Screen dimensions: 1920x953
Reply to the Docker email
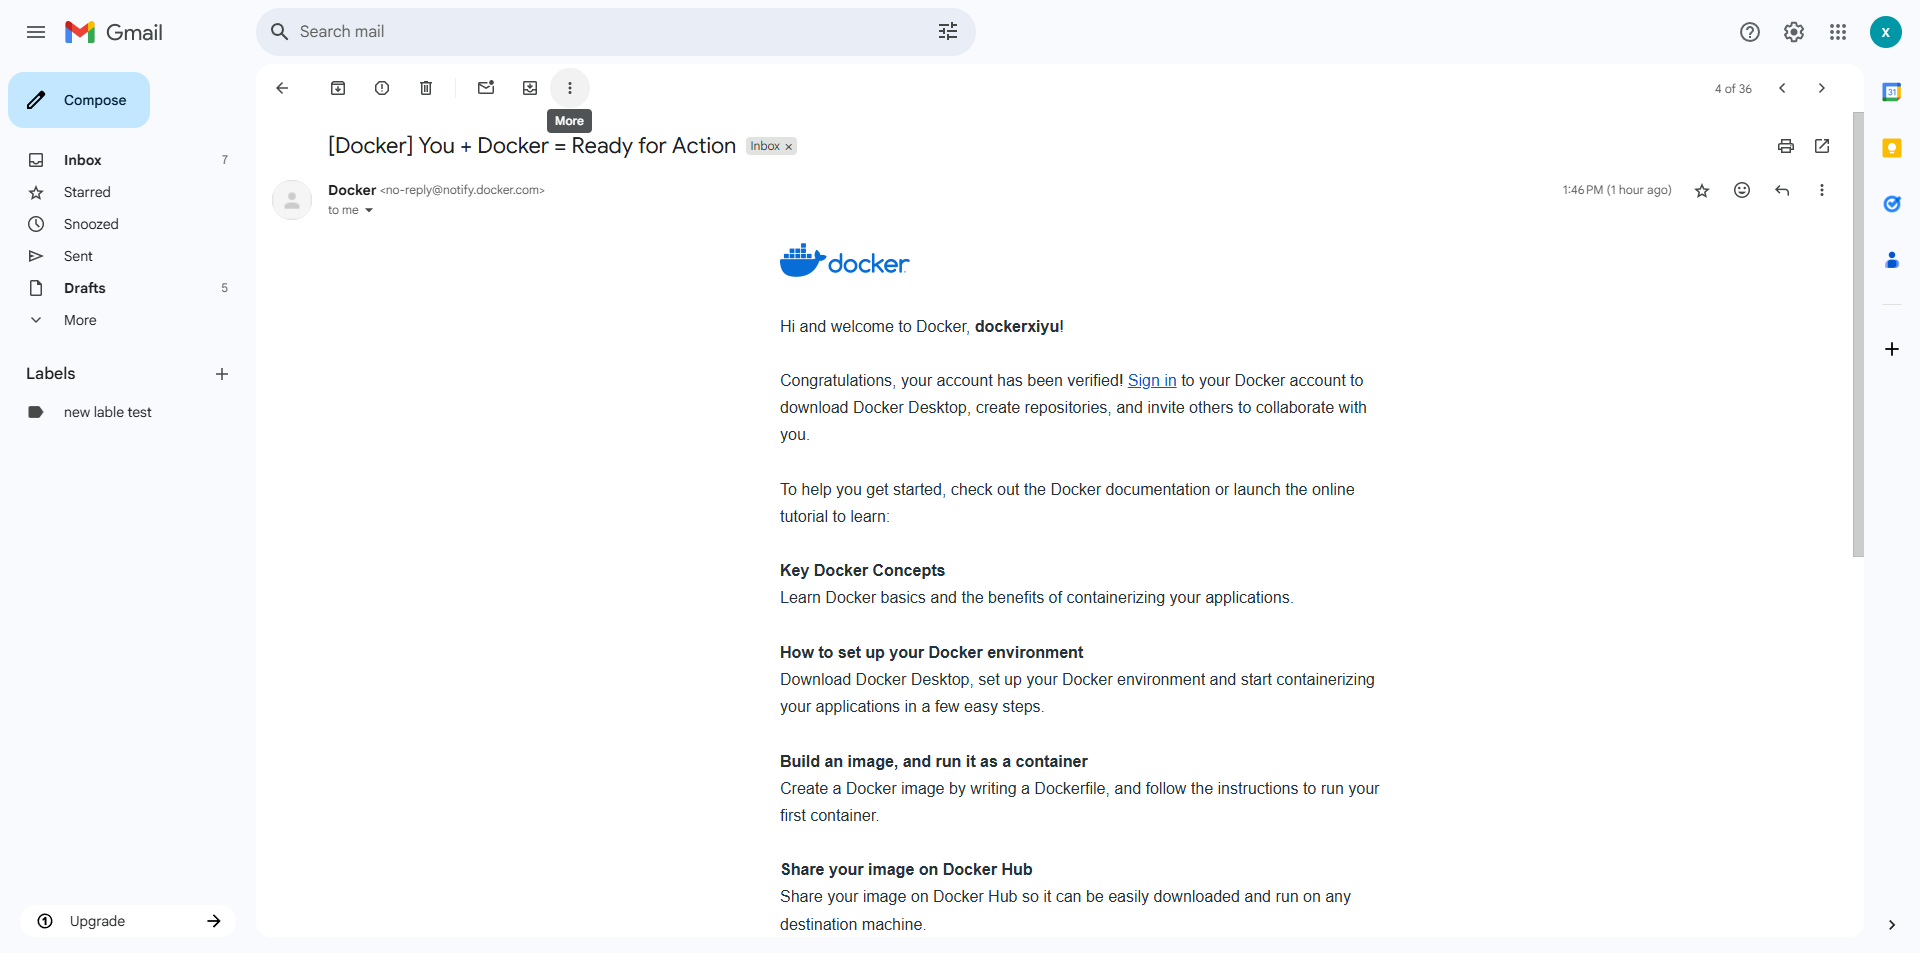pyautogui.click(x=1782, y=190)
